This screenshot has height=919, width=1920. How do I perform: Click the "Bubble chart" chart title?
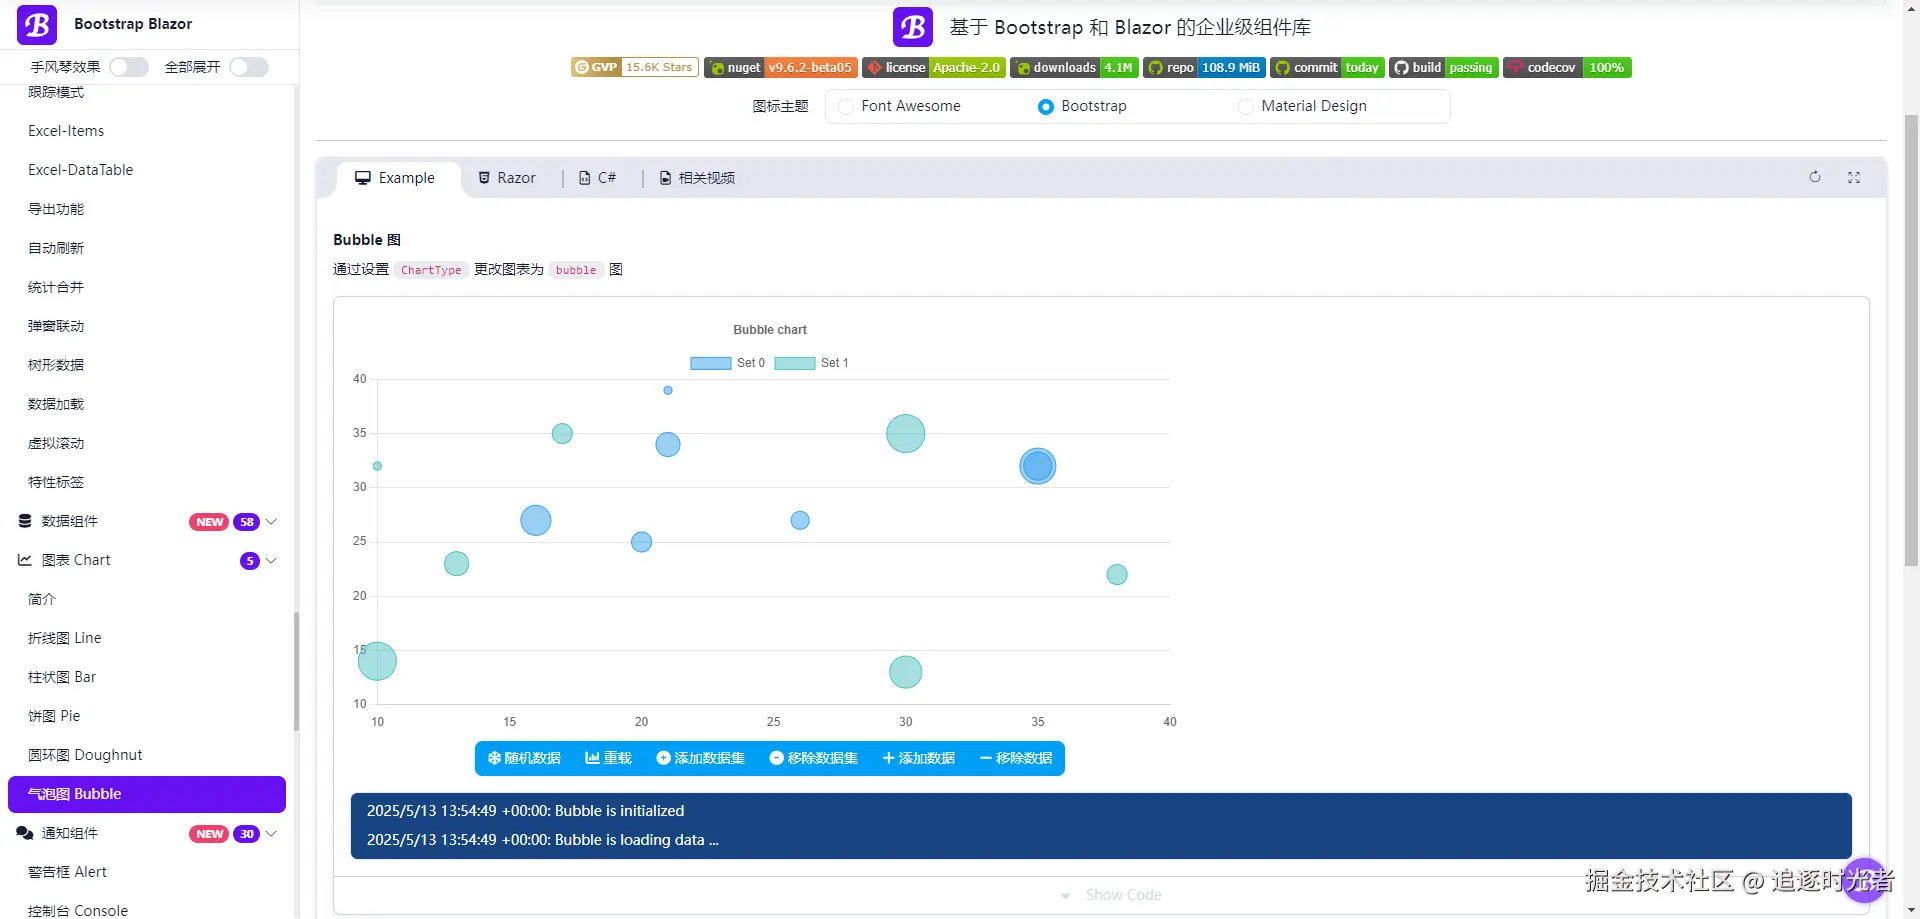tap(770, 330)
